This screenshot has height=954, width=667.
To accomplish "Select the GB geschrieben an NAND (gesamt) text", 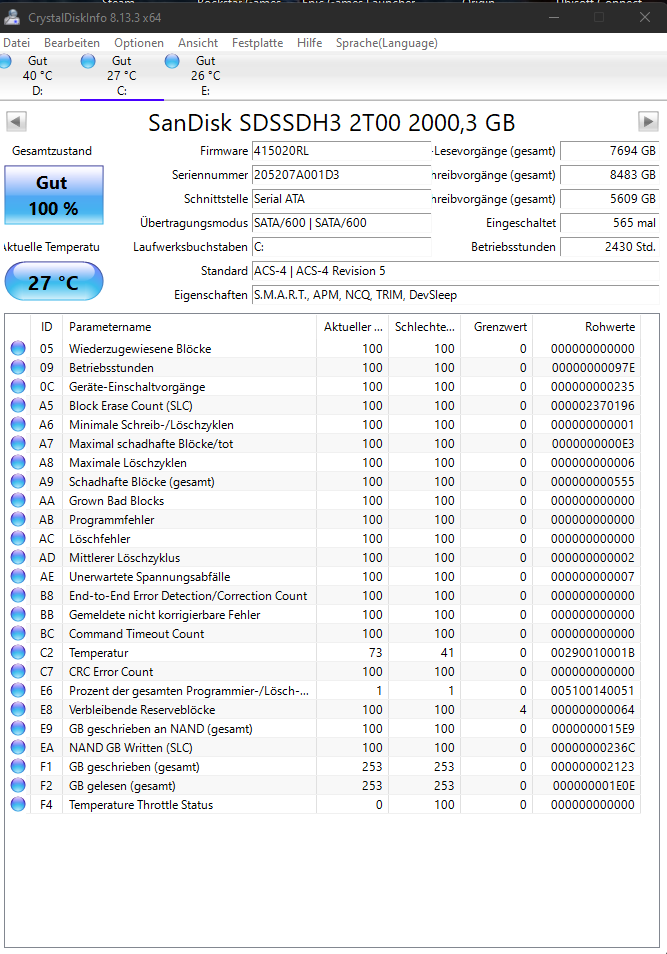I will [x=161, y=728].
